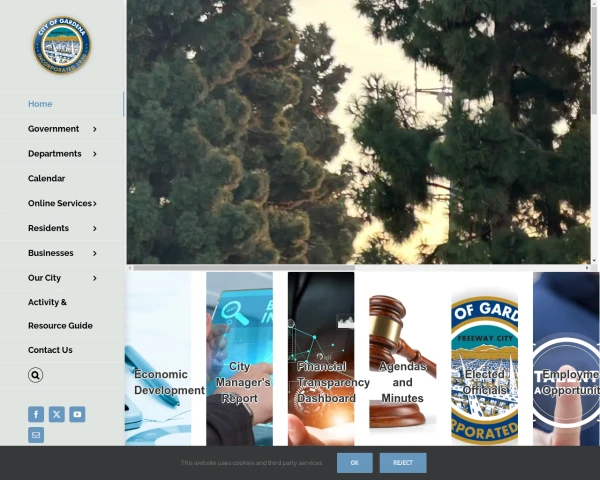Open the X (Twitter) social icon
Image resolution: width=600 pixels, height=480 pixels.
[x=57, y=414]
